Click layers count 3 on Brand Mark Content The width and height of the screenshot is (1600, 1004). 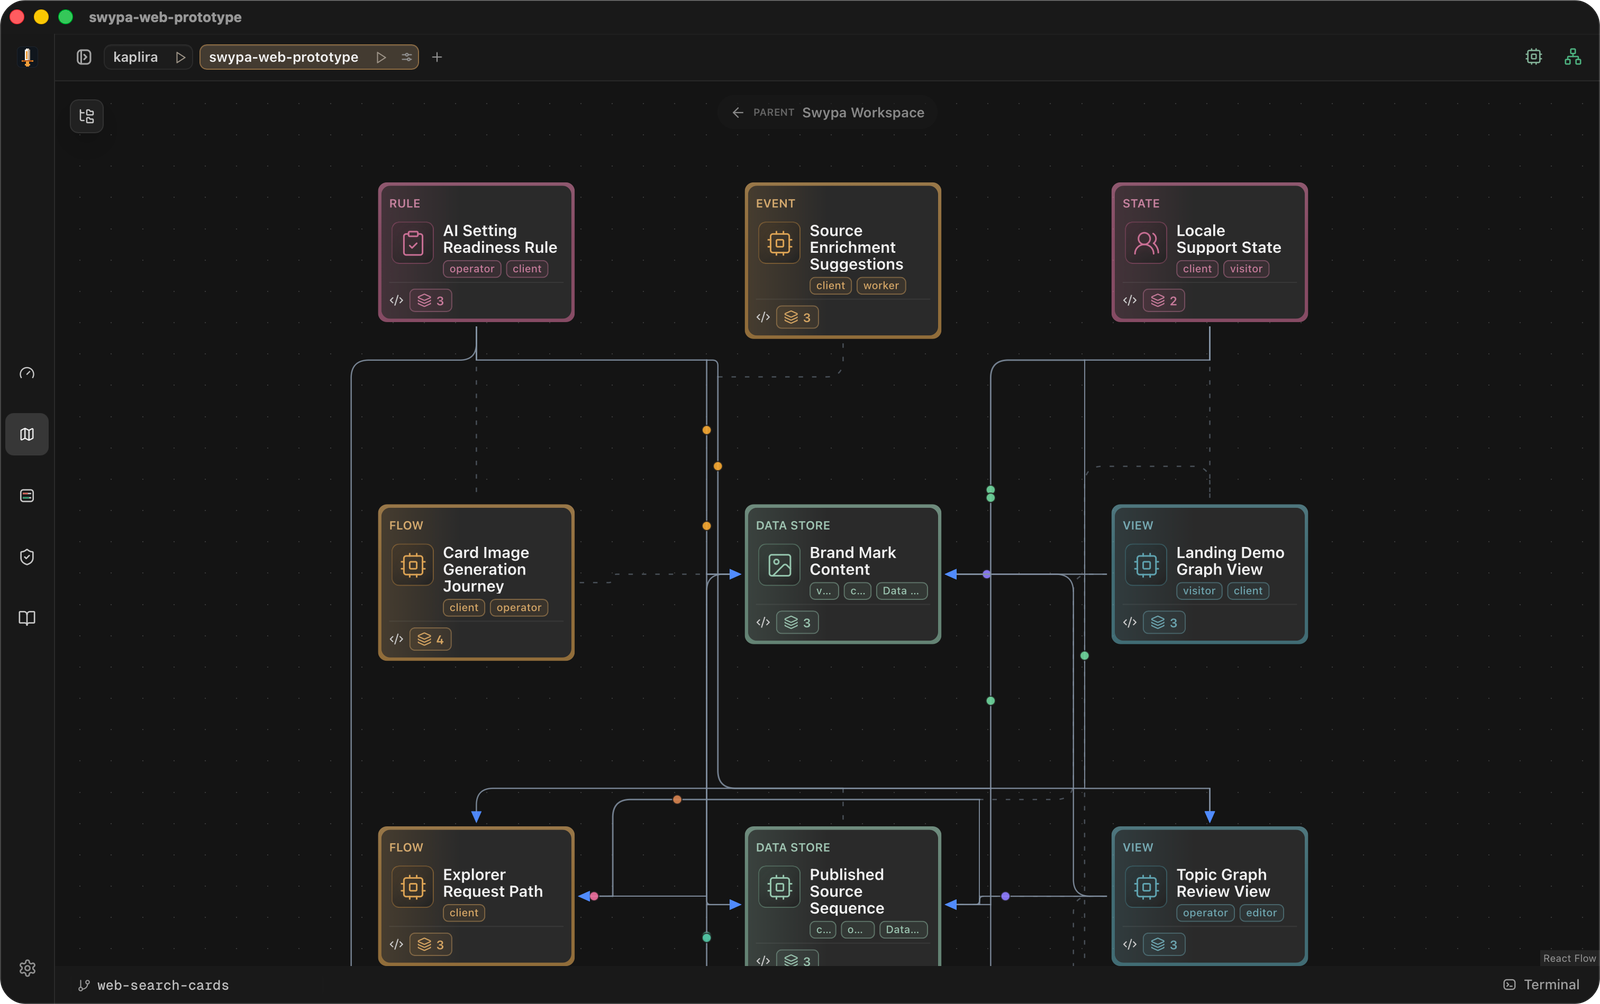798,622
